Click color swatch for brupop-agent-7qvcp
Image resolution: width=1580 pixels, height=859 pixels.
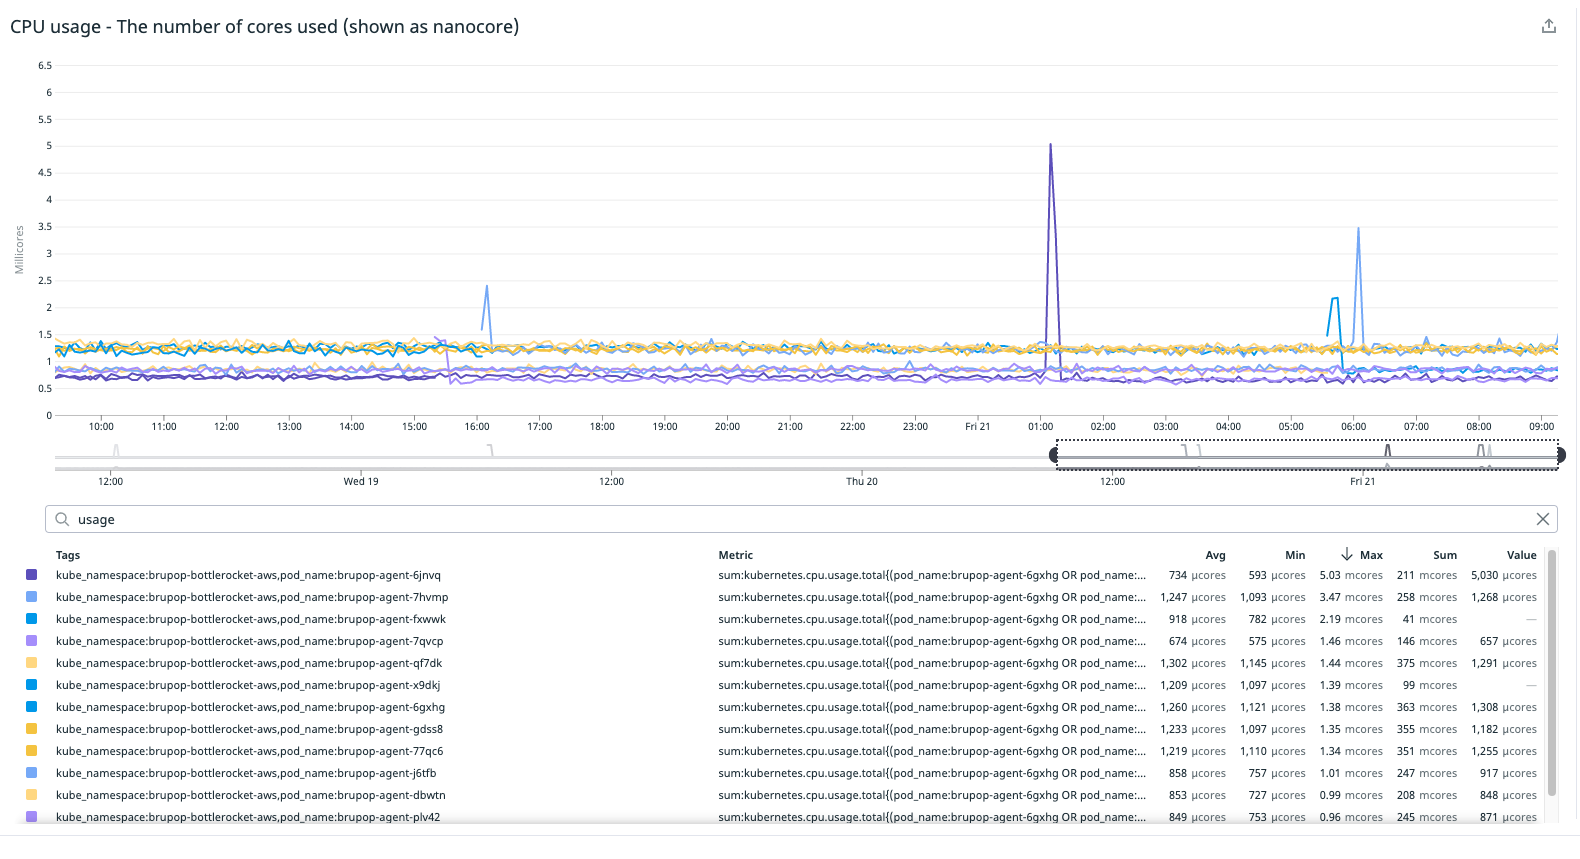point(32,641)
